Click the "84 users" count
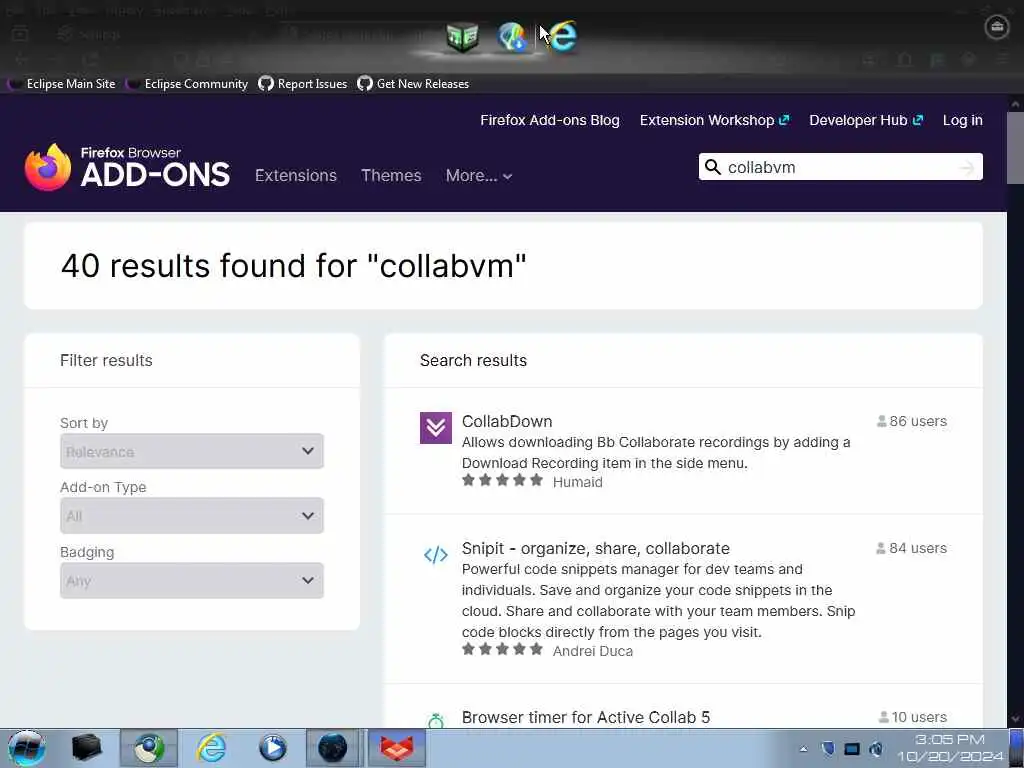This screenshot has width=1024, height=768. pos(912,549)
